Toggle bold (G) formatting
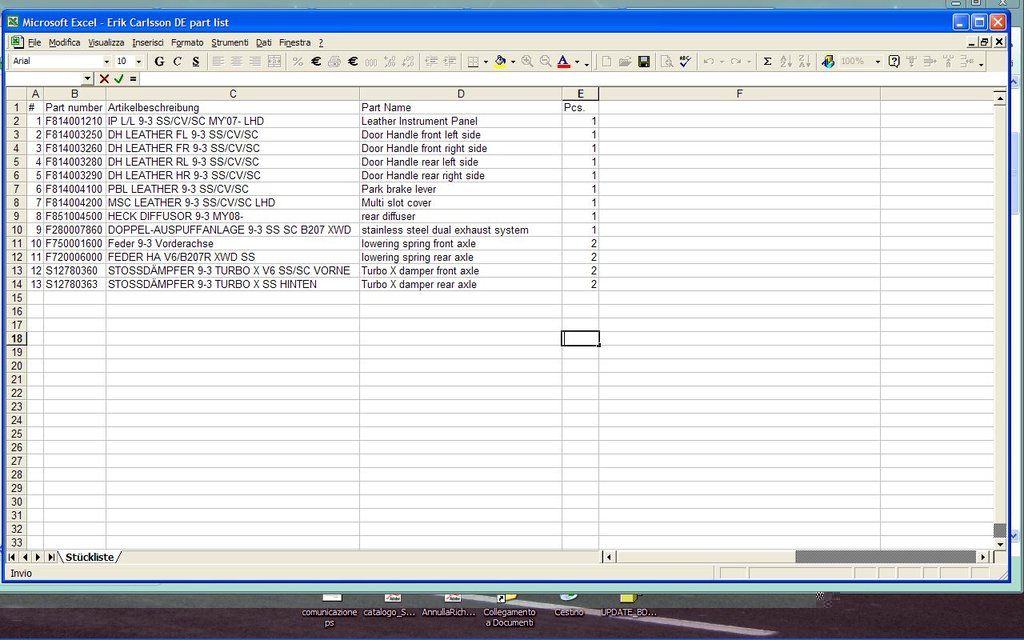Image resolution: width=1024 pixels, height=640 pixels. pos(159,61)
